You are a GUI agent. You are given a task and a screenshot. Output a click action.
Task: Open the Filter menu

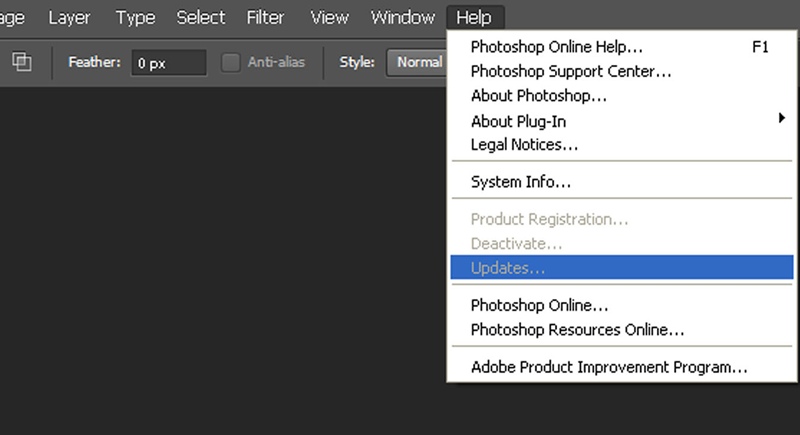pos(265,18)
